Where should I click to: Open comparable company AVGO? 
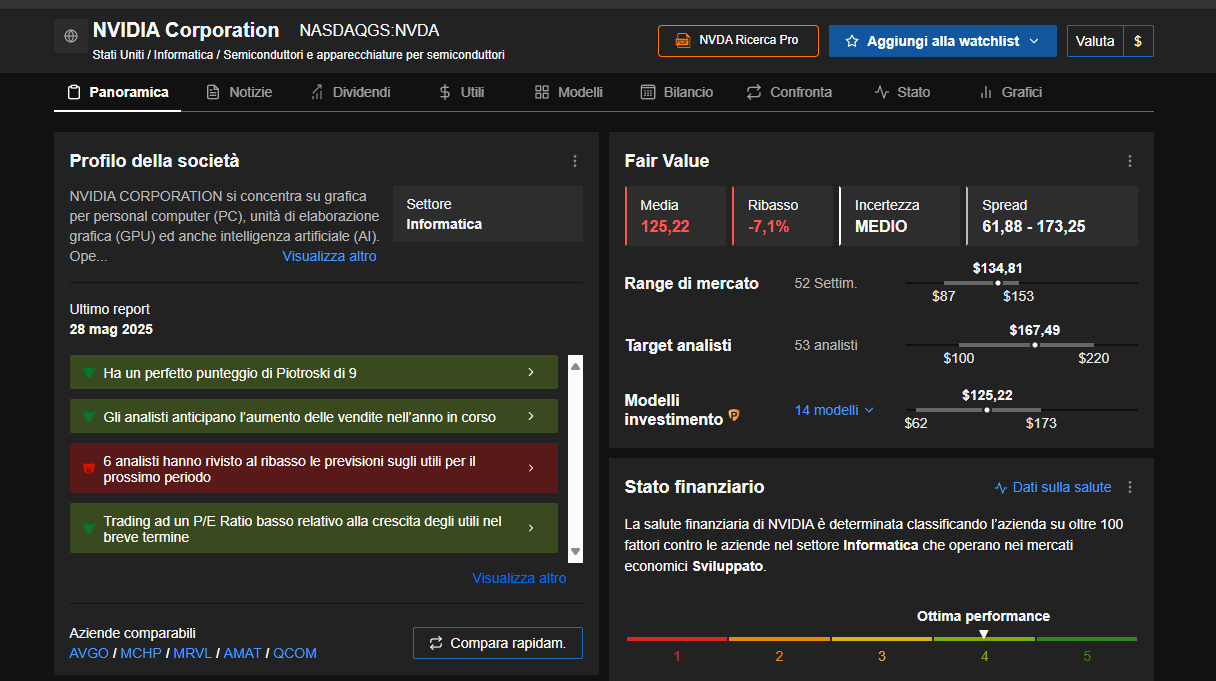pos(89,653)
